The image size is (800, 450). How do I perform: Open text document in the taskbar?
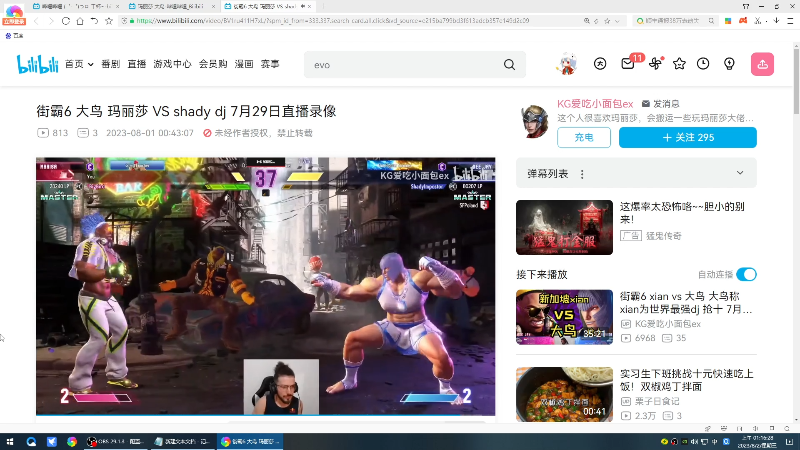pos(182,441)
